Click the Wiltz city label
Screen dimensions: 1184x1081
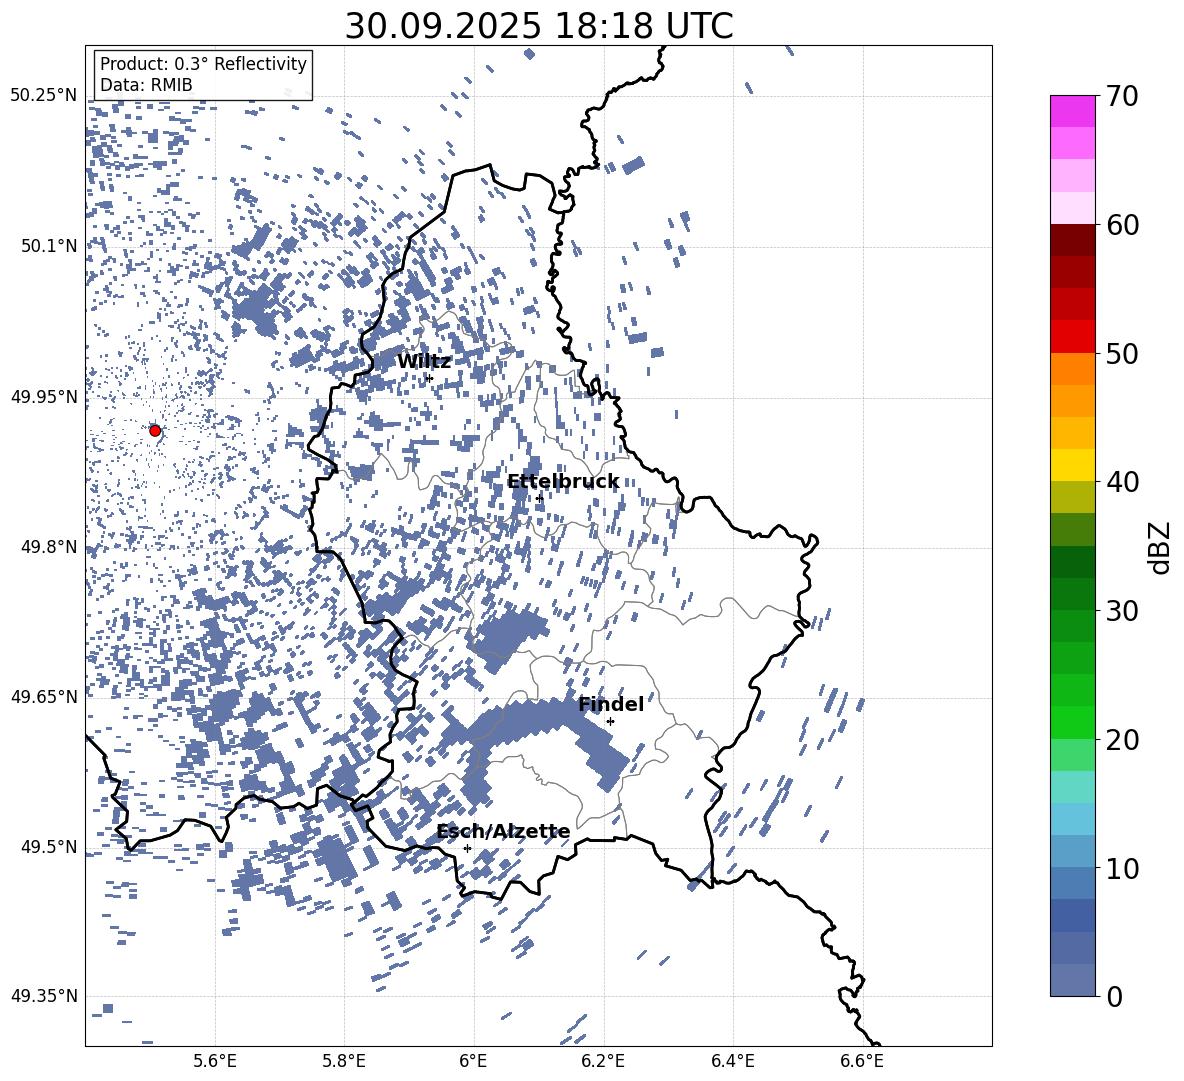click(424, 362)
